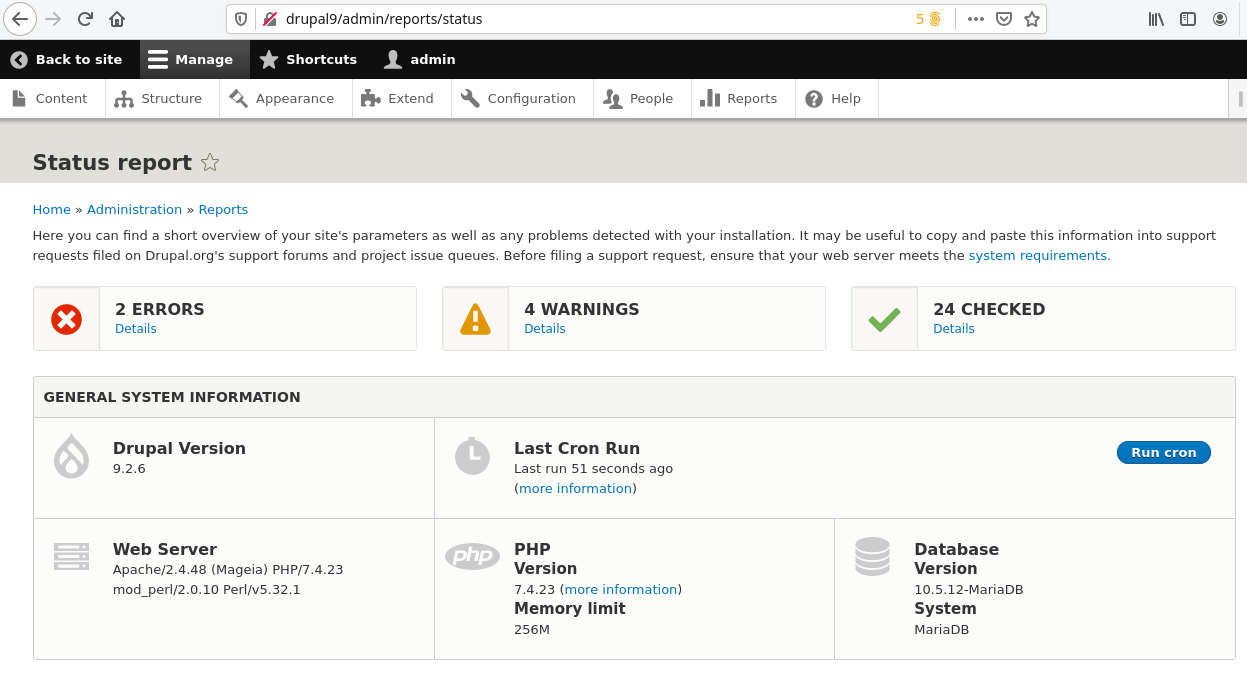This screenshot has width=1247, height=676.
Task: Click the Web Server stack icon
Action: coord(72,556)
